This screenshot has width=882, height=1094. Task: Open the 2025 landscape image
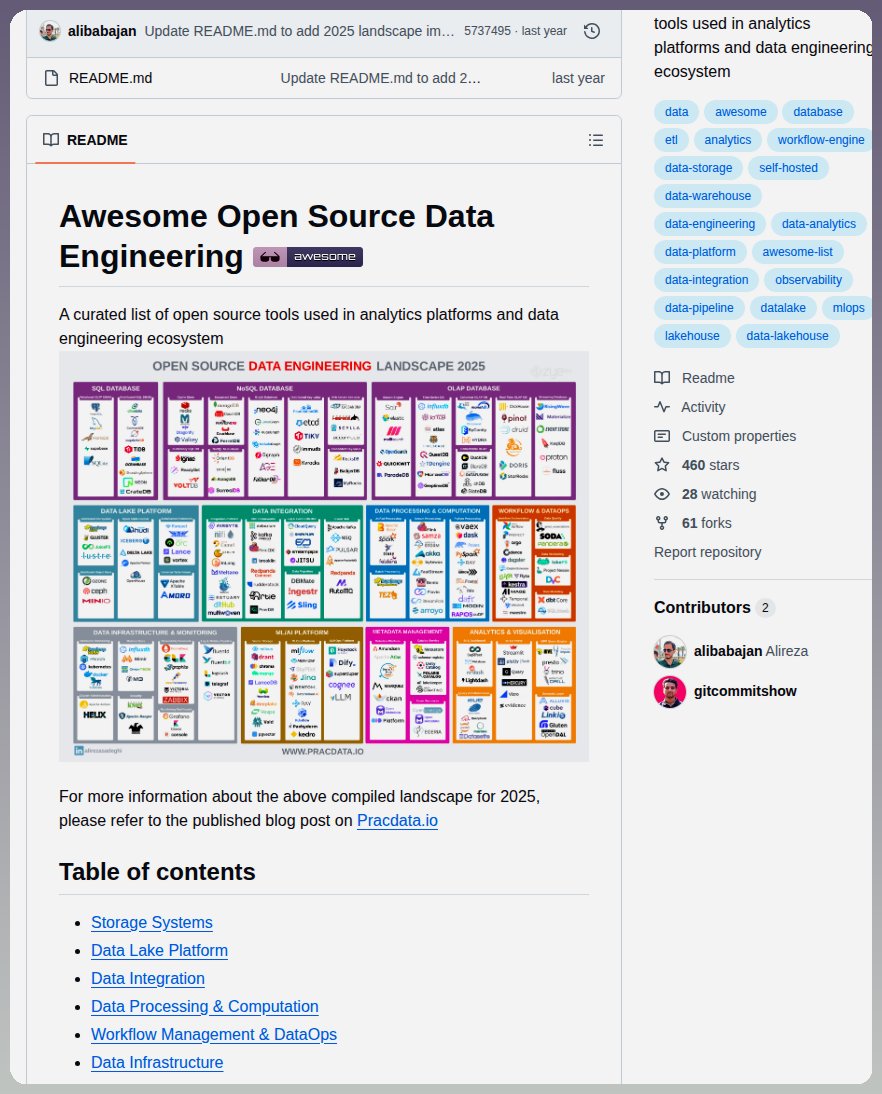[324, 556]
